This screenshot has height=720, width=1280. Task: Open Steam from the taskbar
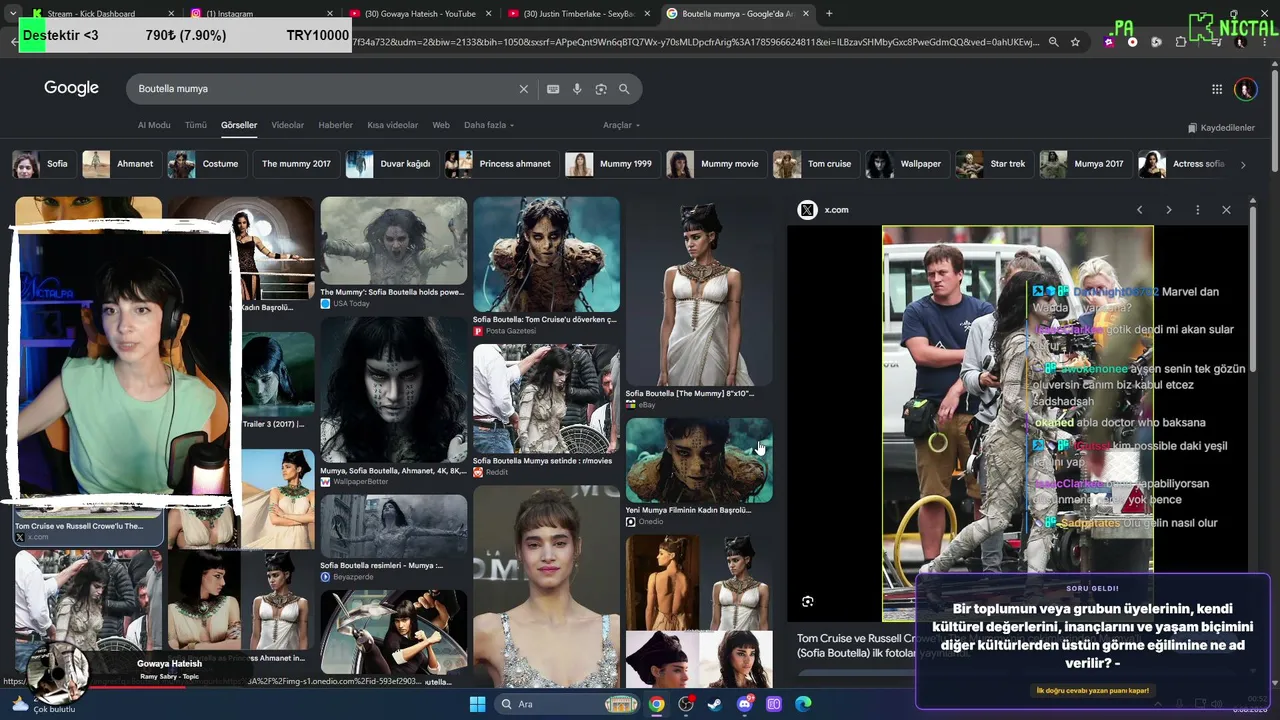pyautogui.click(x=714, y=704)
